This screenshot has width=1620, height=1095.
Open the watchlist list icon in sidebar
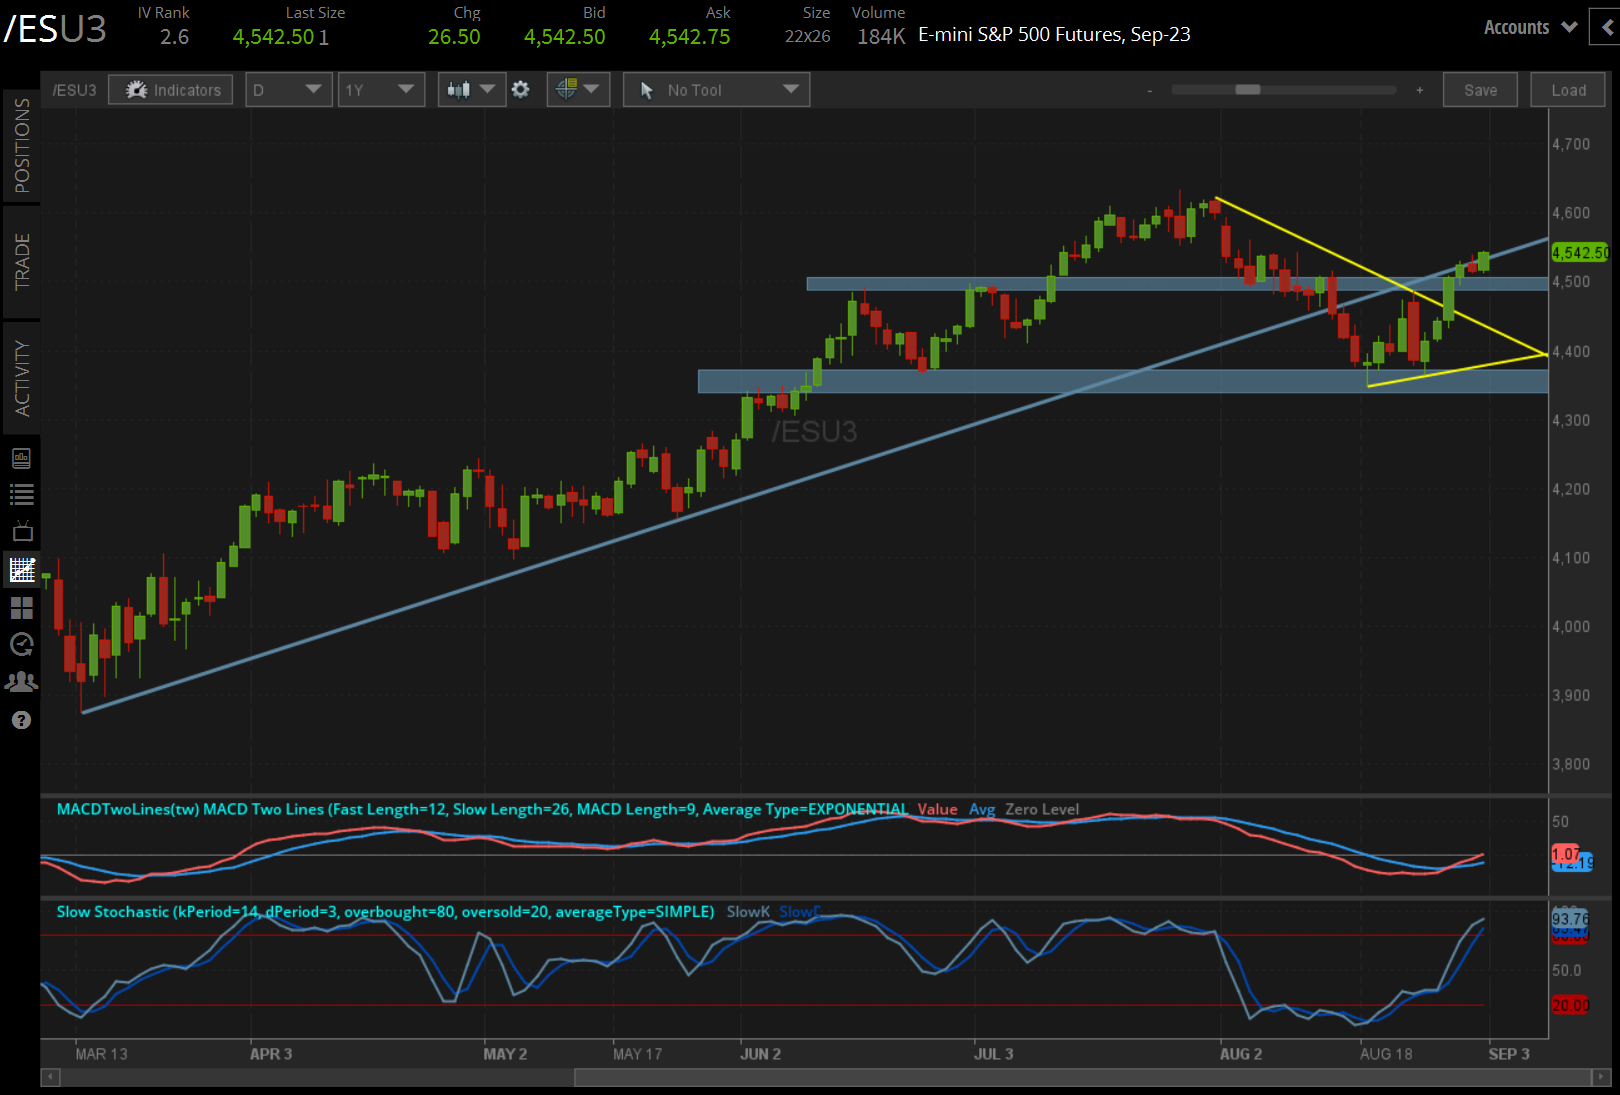tap(21, 494)
